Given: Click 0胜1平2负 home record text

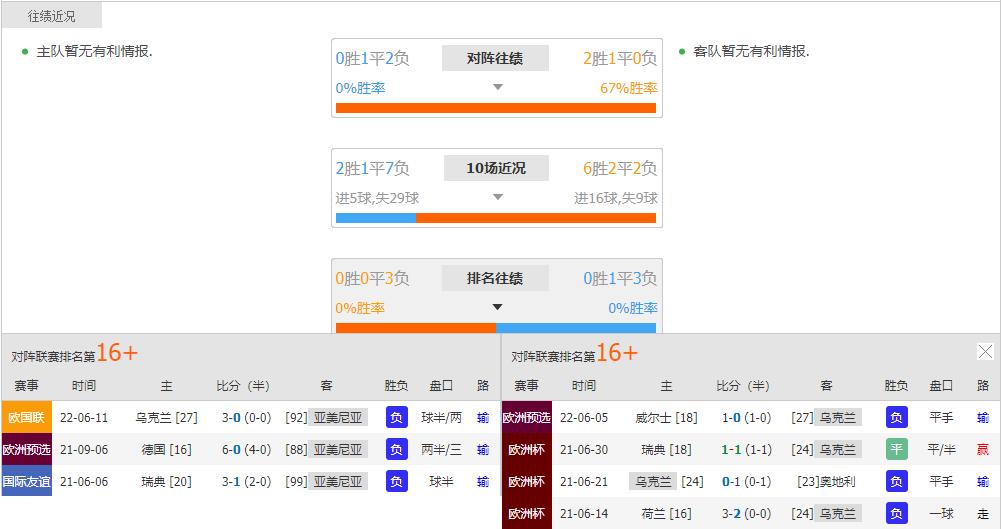Looking at the screenshot, I should [x=372, y=58].
